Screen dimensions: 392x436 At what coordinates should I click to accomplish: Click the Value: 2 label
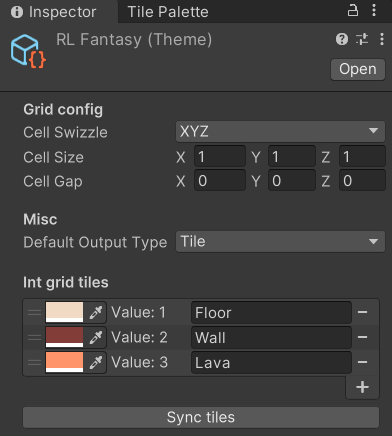(139, 337)
